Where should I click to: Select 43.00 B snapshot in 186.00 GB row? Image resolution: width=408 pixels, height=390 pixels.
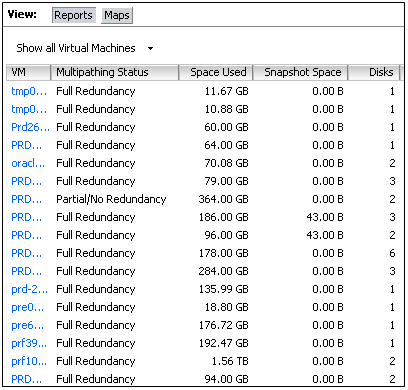click(x=325, y=217)
